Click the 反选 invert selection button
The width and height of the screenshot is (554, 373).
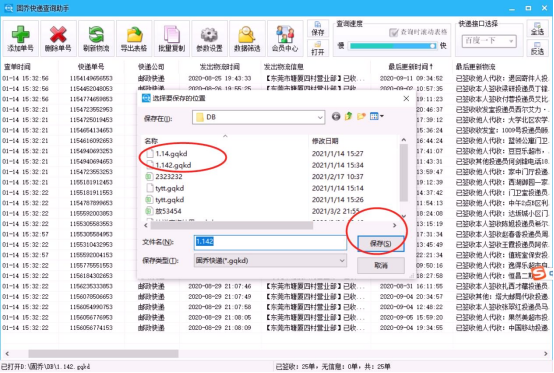click(x=537, y=48)
